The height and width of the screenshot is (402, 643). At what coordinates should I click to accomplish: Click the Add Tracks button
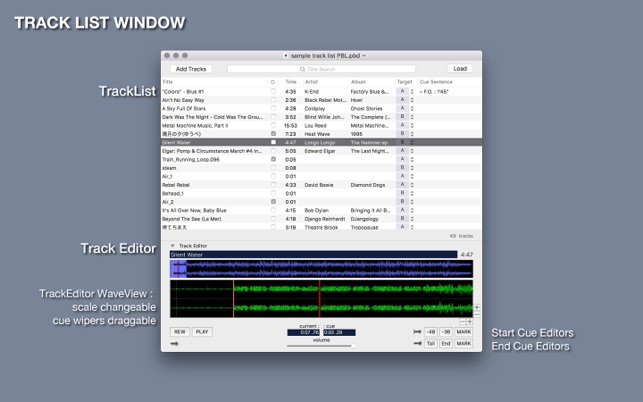(191, 69)
